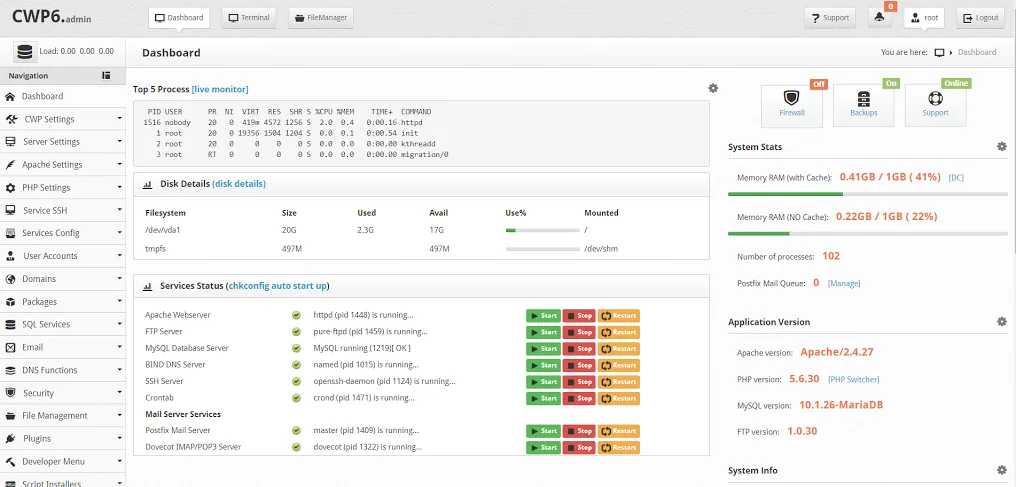Click the Services Status chart icon
Viewport: 1016px width, 487px height.
pos(147,286)
